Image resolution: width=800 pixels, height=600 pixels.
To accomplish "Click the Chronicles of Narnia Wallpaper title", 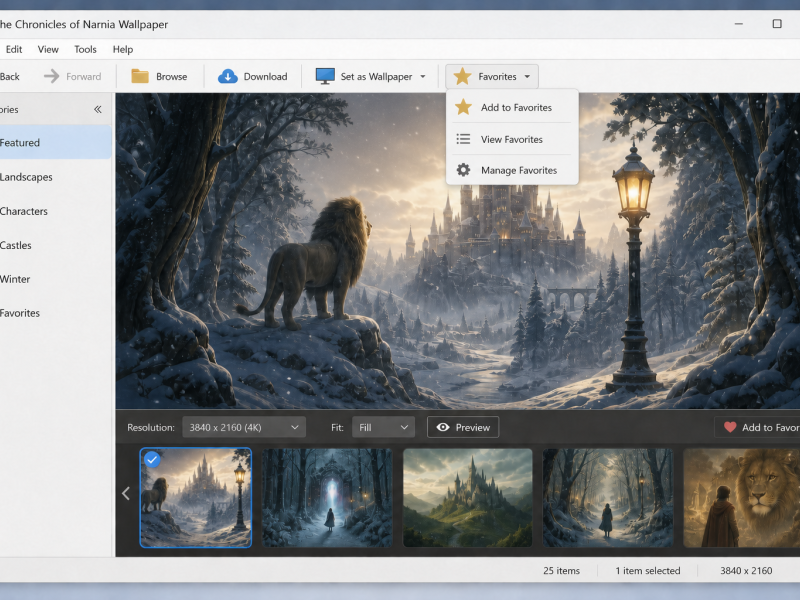I will click(x=84, y=24).
